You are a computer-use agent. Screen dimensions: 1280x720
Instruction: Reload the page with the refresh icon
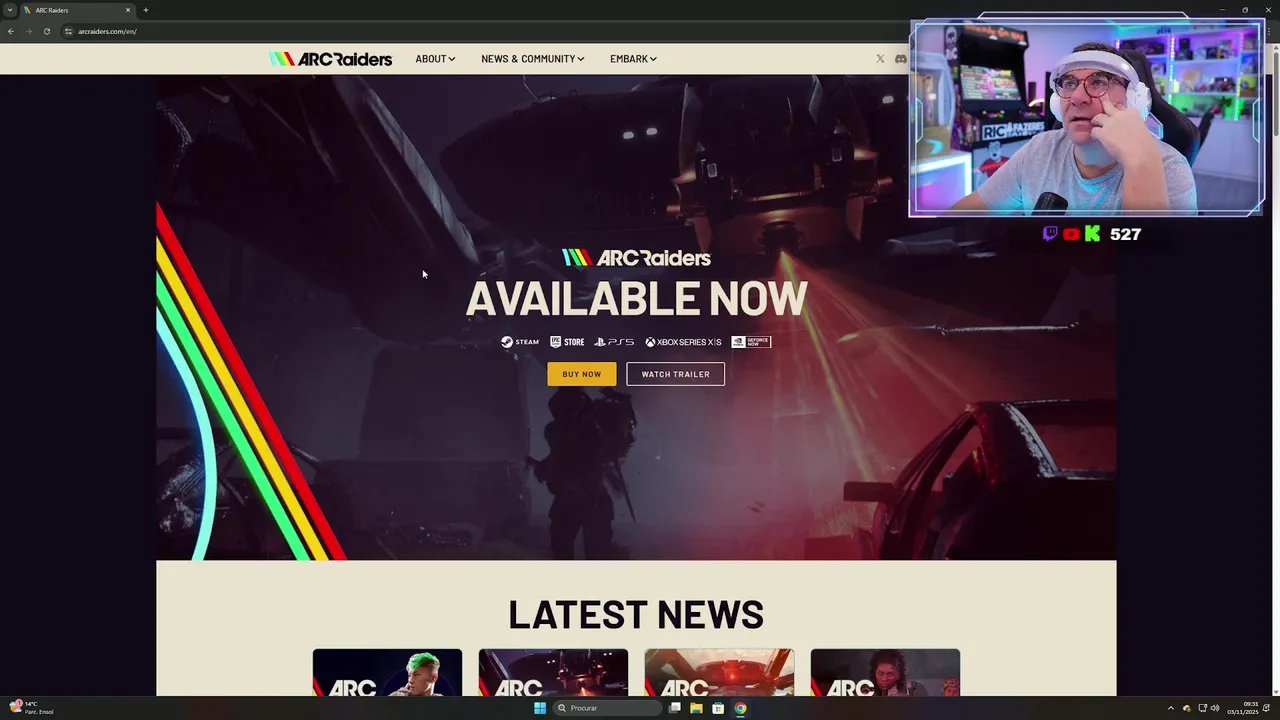click(x=47, y=31)
